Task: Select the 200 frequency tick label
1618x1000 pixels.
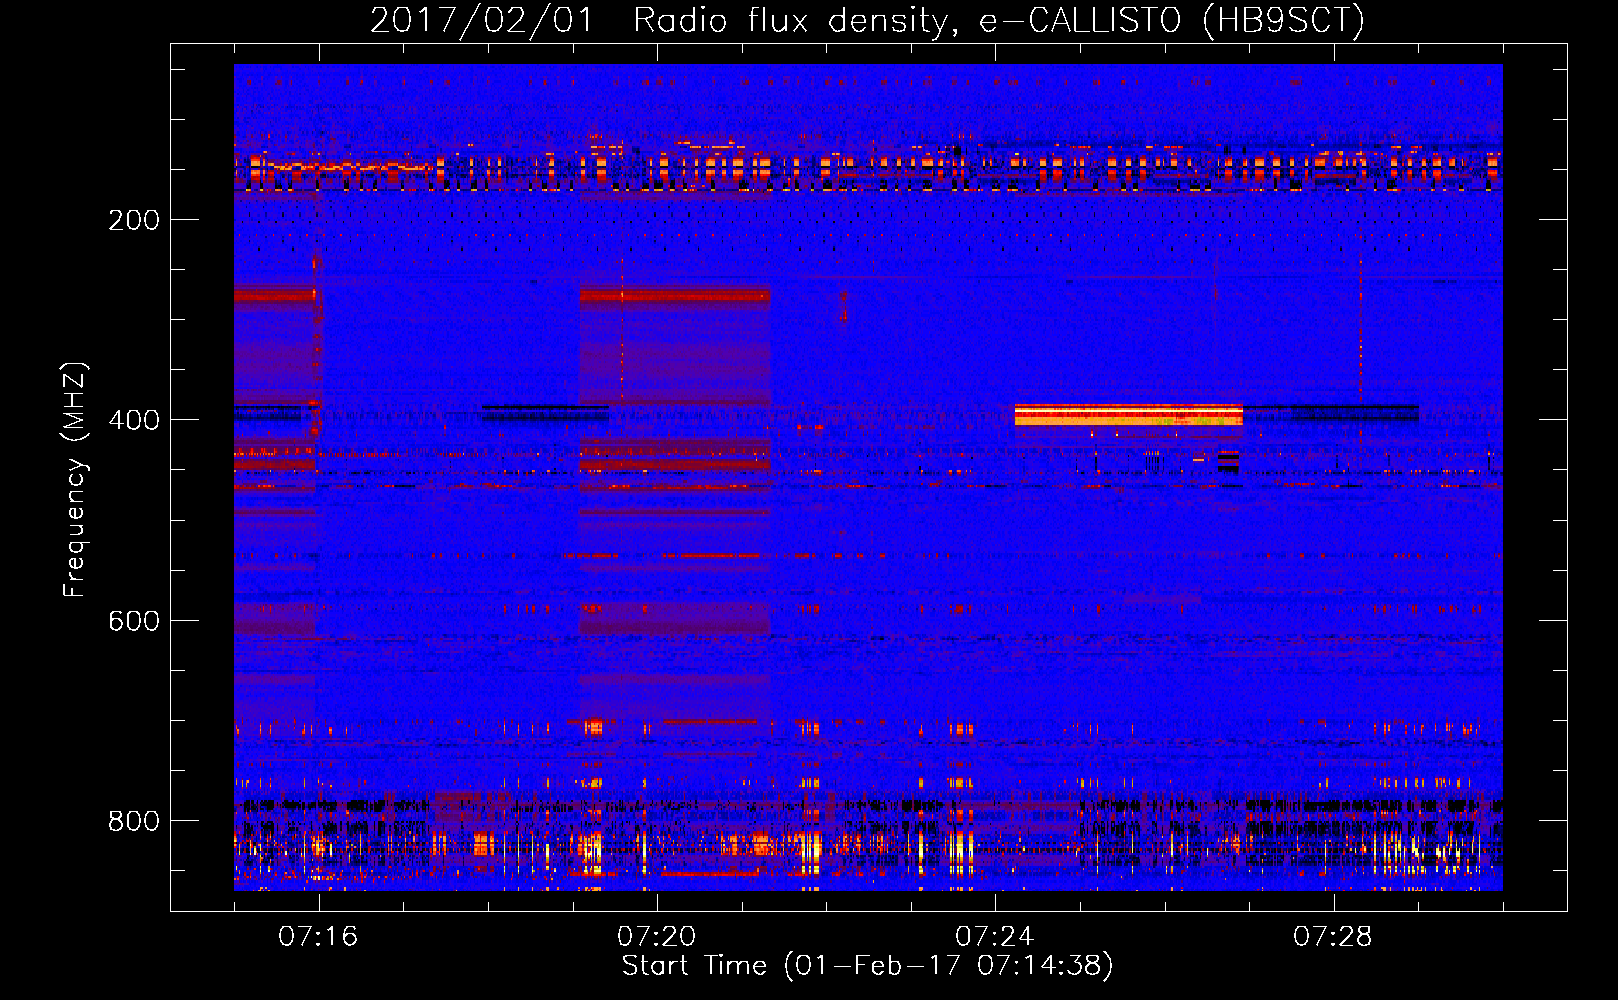Action: [x=134, y=220]
